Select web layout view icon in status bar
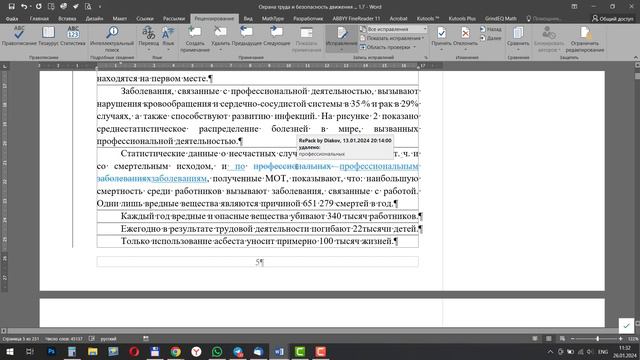The height and width of the screenshot is (360, 640). tap(562, 339)
